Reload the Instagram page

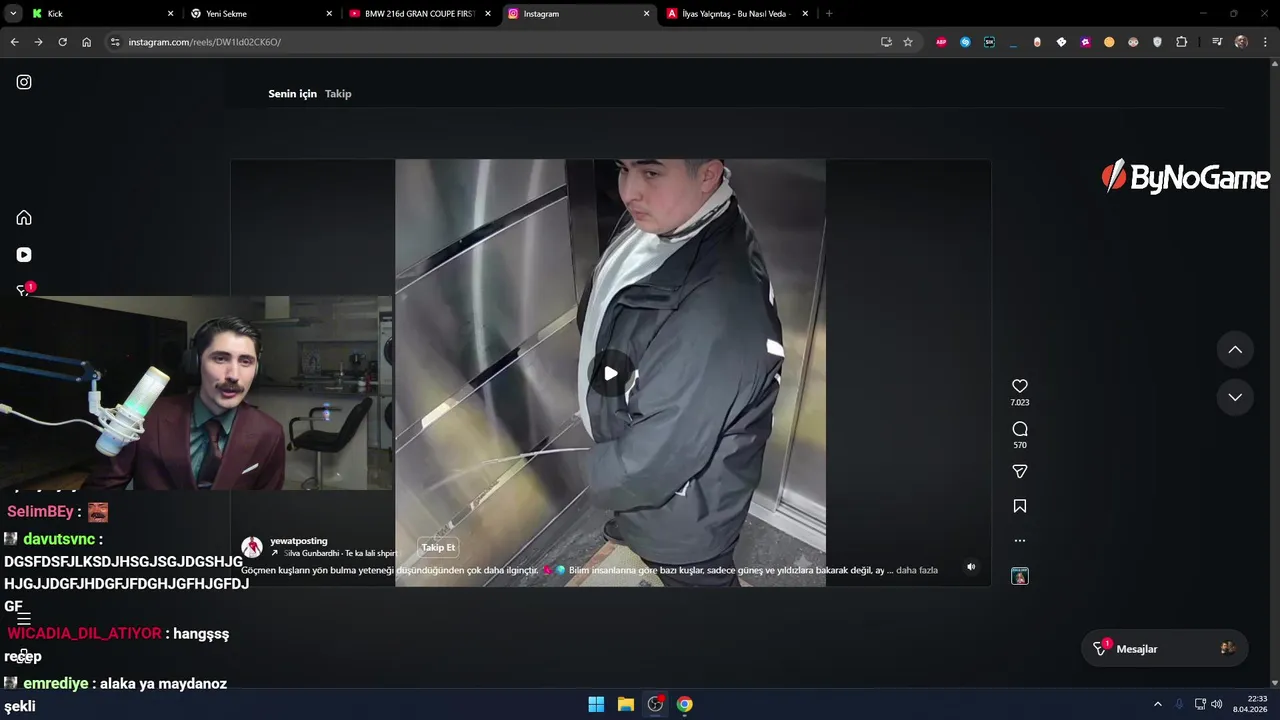coord(62,42)
